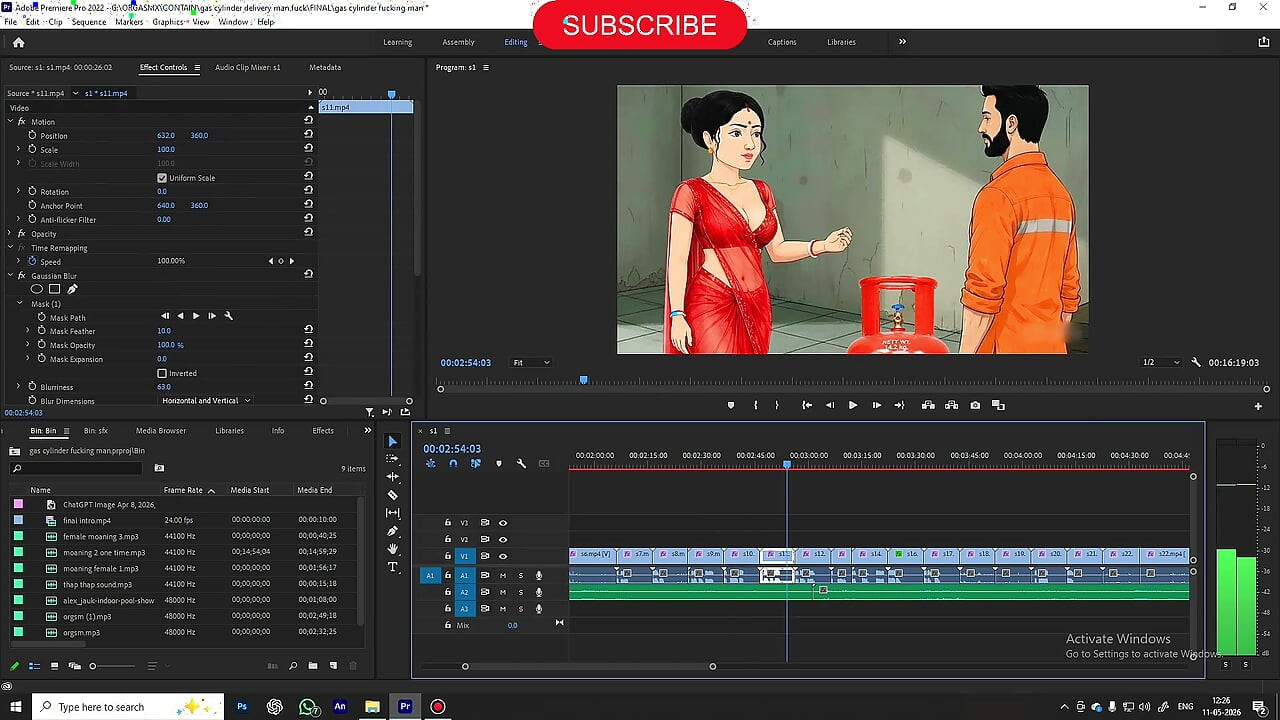The image size is (1280, 720).
Task: Open playback resolution 1/2 dropdown
Action: pyautogui.click(x=1161, y=362)
